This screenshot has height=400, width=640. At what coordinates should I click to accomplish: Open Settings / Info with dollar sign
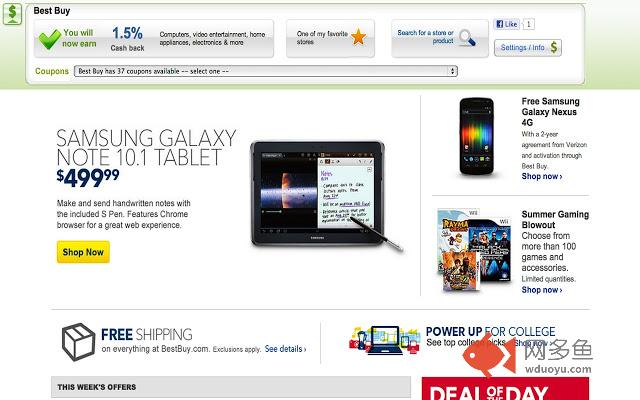coord(528,47)
